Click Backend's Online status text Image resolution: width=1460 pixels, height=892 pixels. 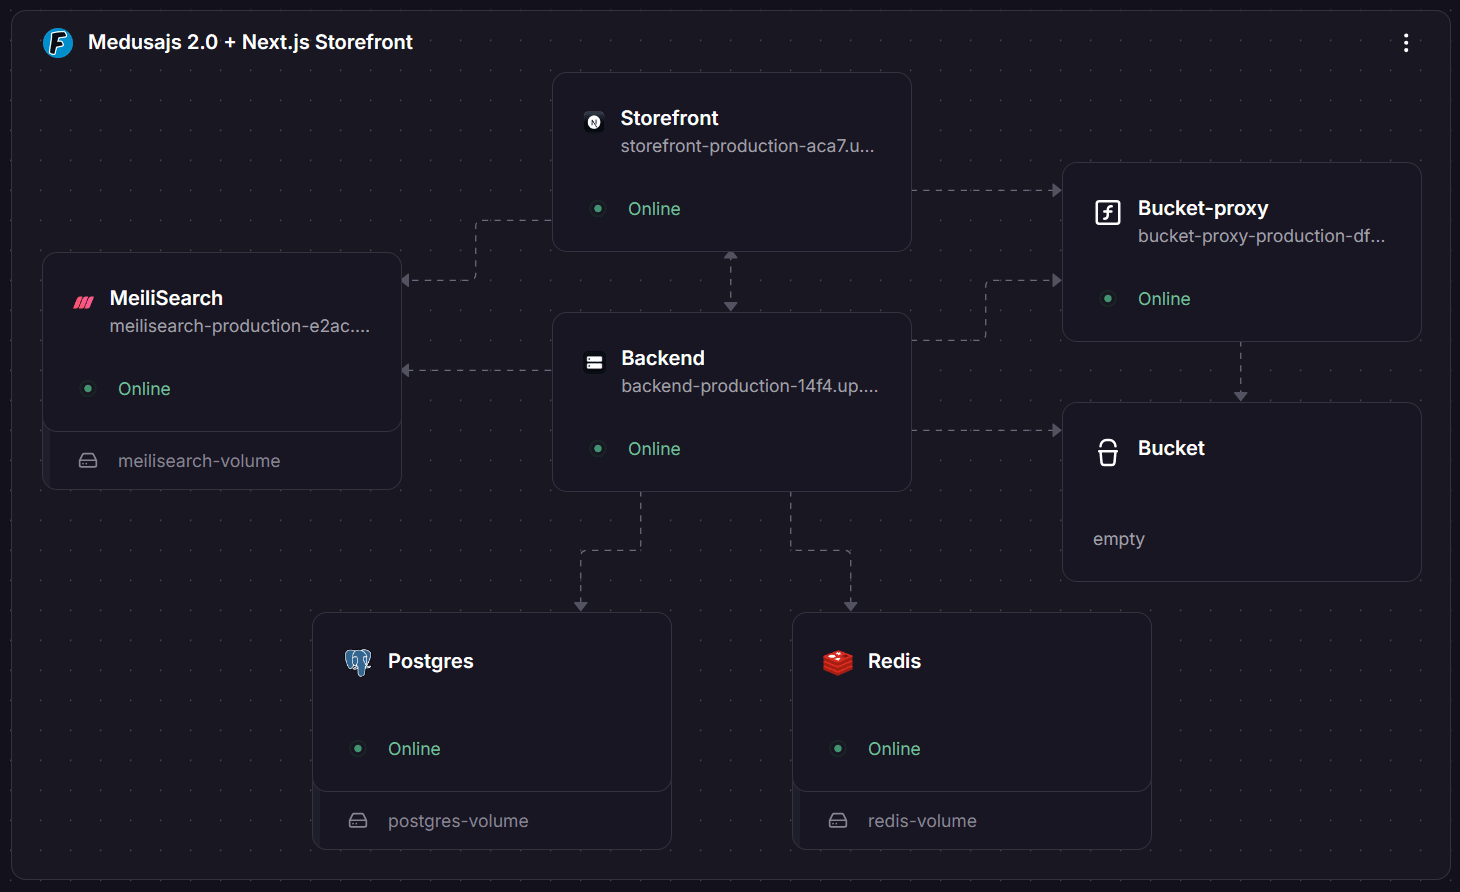654,449
